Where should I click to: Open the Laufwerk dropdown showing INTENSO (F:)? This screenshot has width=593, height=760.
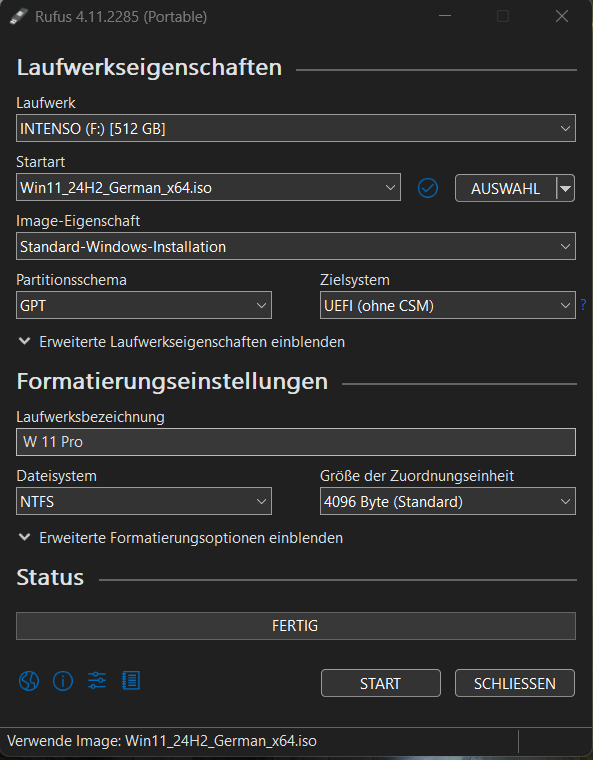[x=296, y=128]
